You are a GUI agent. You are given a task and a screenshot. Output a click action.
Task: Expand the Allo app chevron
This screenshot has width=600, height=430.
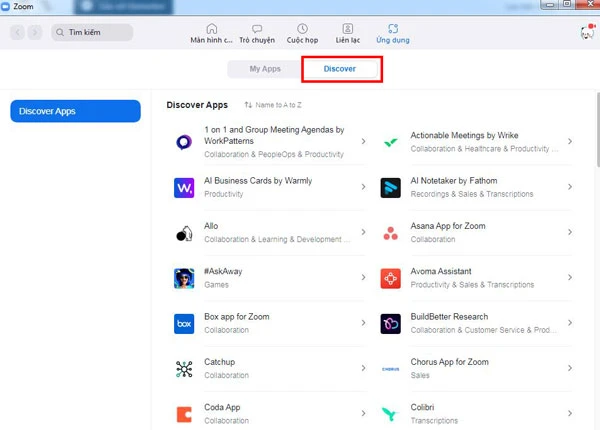point(363,233)
